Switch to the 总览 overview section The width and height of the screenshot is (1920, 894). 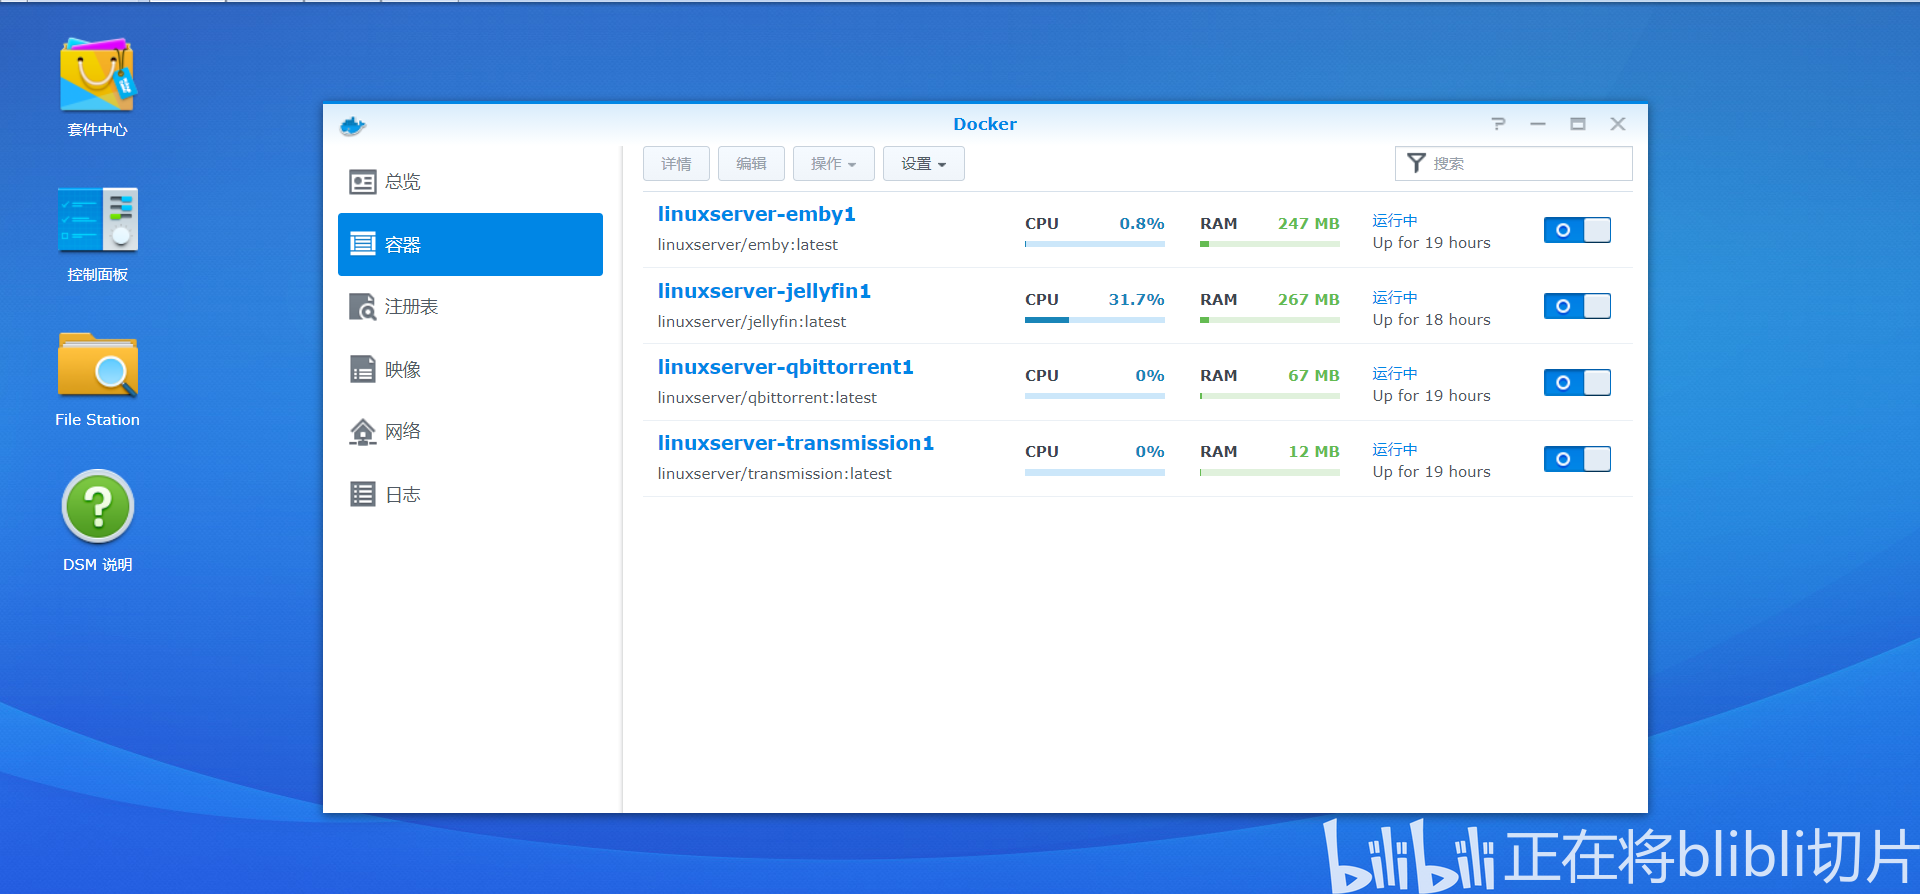(470, 182)
